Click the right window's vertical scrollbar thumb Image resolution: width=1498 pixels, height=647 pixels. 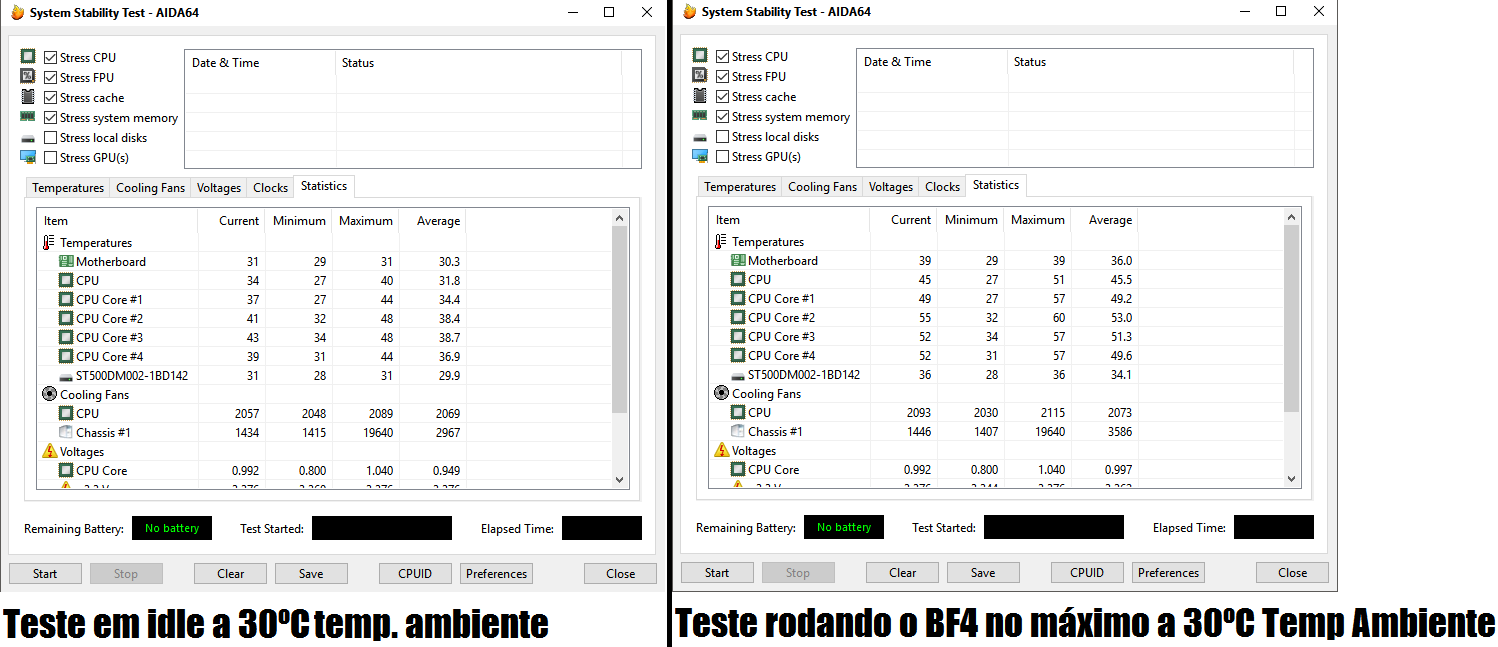1291,318
